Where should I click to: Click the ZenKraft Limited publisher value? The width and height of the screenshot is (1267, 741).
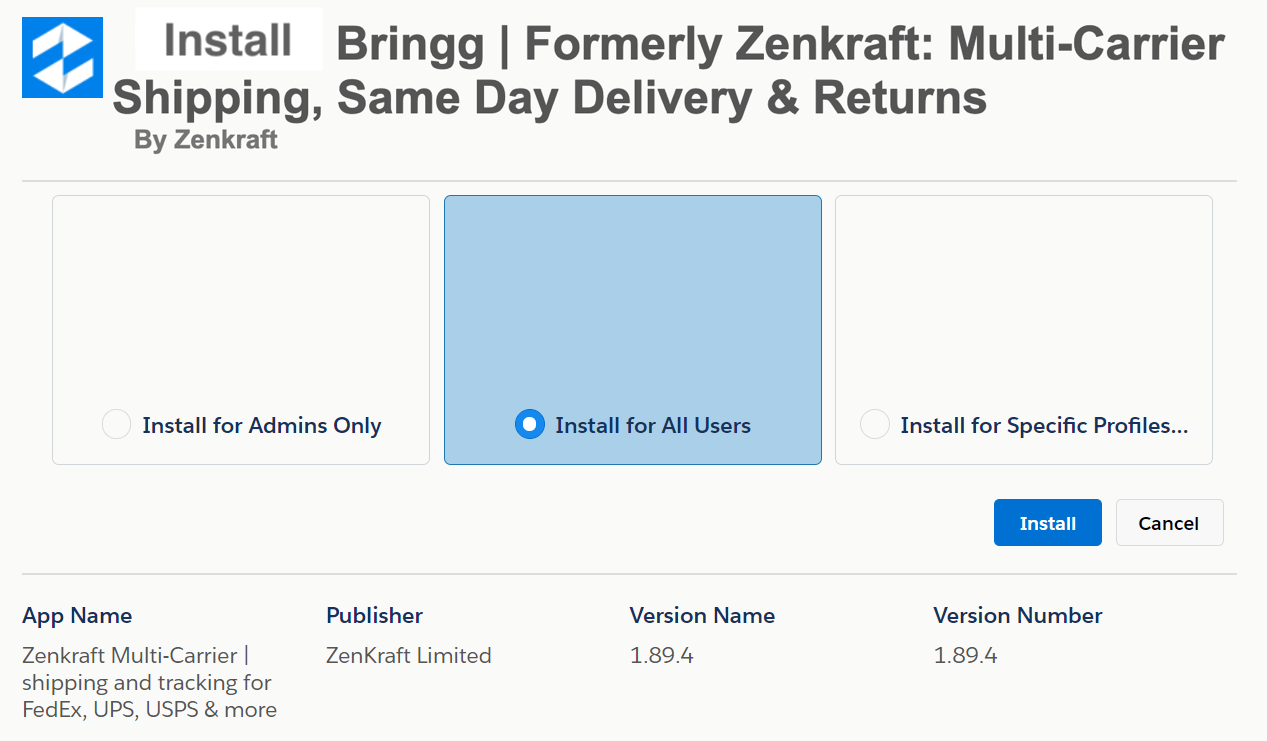(x=408, y=656)
